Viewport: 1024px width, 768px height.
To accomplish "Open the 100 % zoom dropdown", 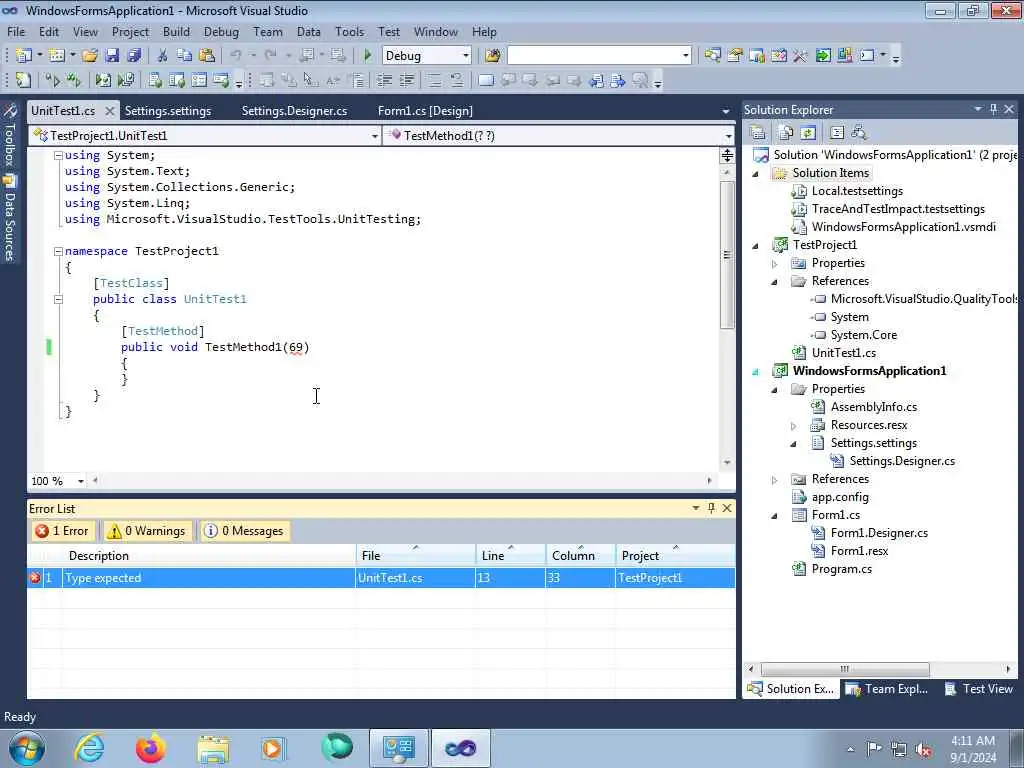I will pos(80,481).
